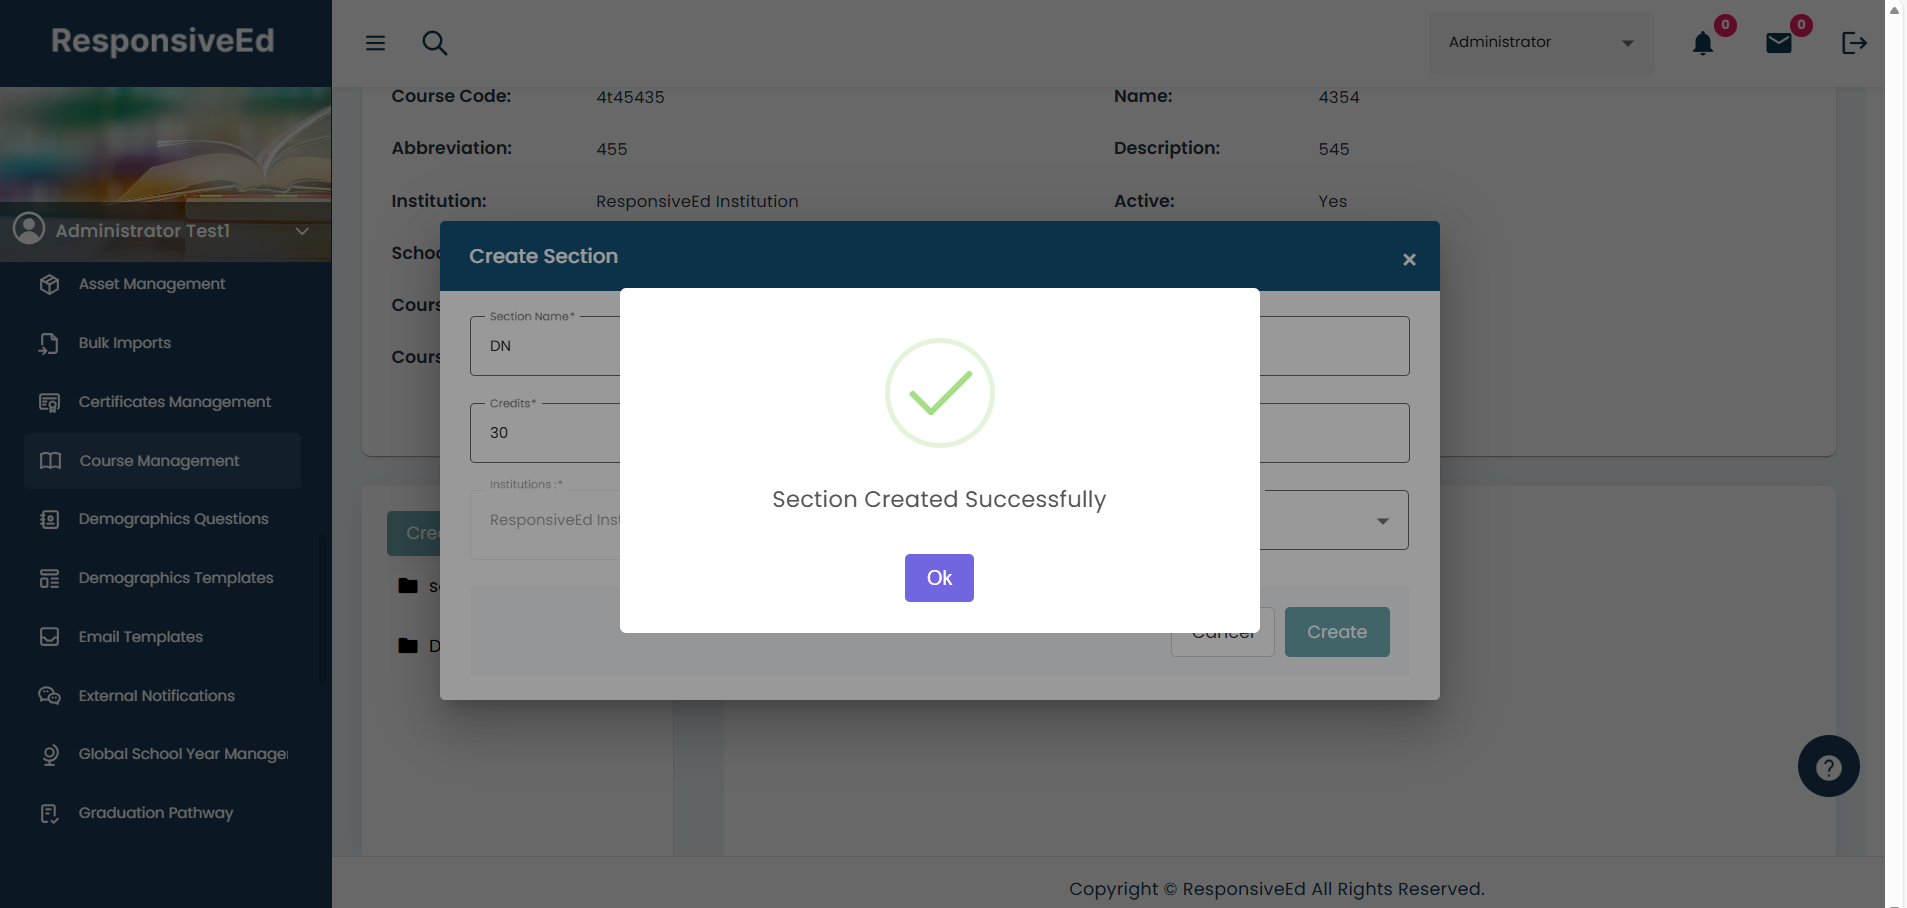The image size is (1907, 908).
Task: Go to Bulk Imports
Action: point(125,343)
